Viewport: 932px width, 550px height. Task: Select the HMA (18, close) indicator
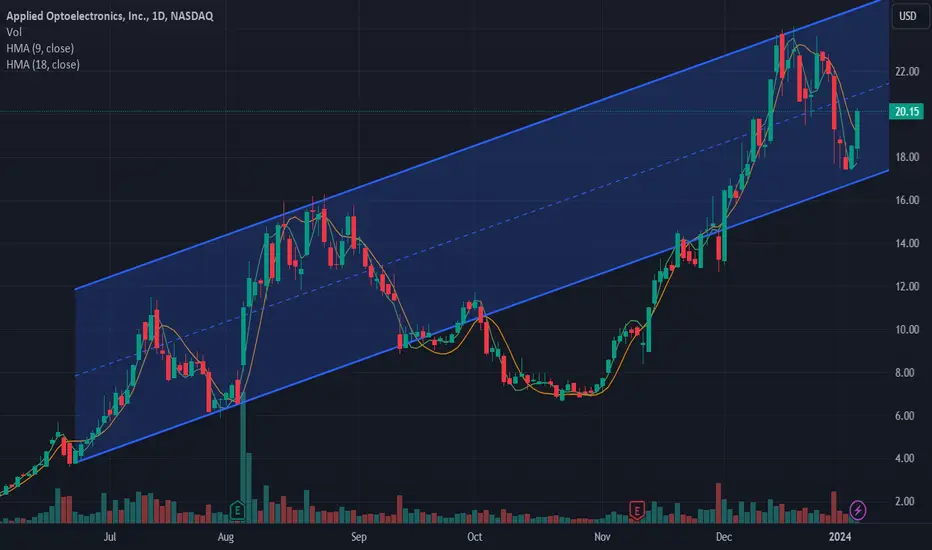(x=43, y=64)
